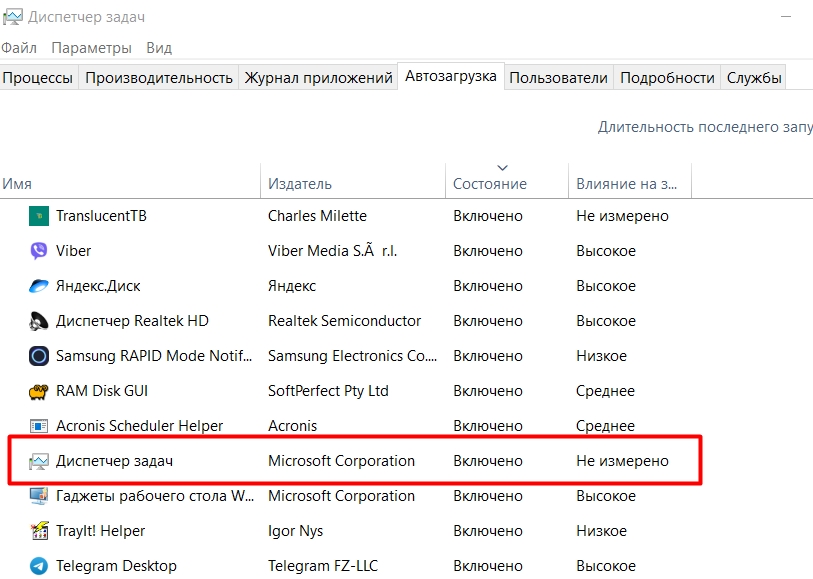Click the Samsung Electronics Co.... publisher cell
813x579 pixels.
(x=353, y=356)
